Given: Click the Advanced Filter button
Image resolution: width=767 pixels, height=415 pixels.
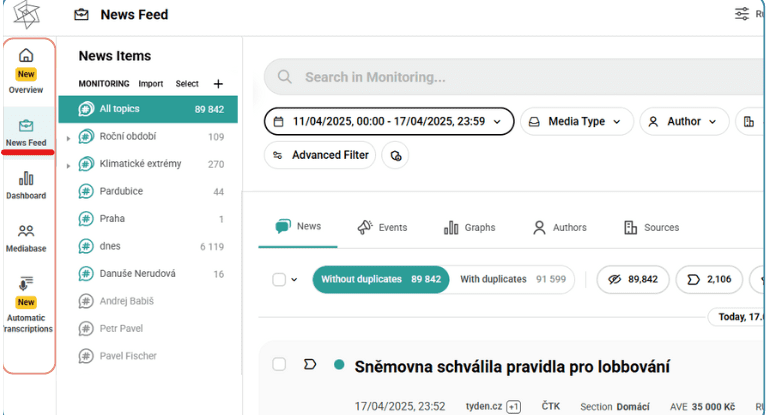Looking at the screenshot, I should pyautogui.click(x=321, y=155).
